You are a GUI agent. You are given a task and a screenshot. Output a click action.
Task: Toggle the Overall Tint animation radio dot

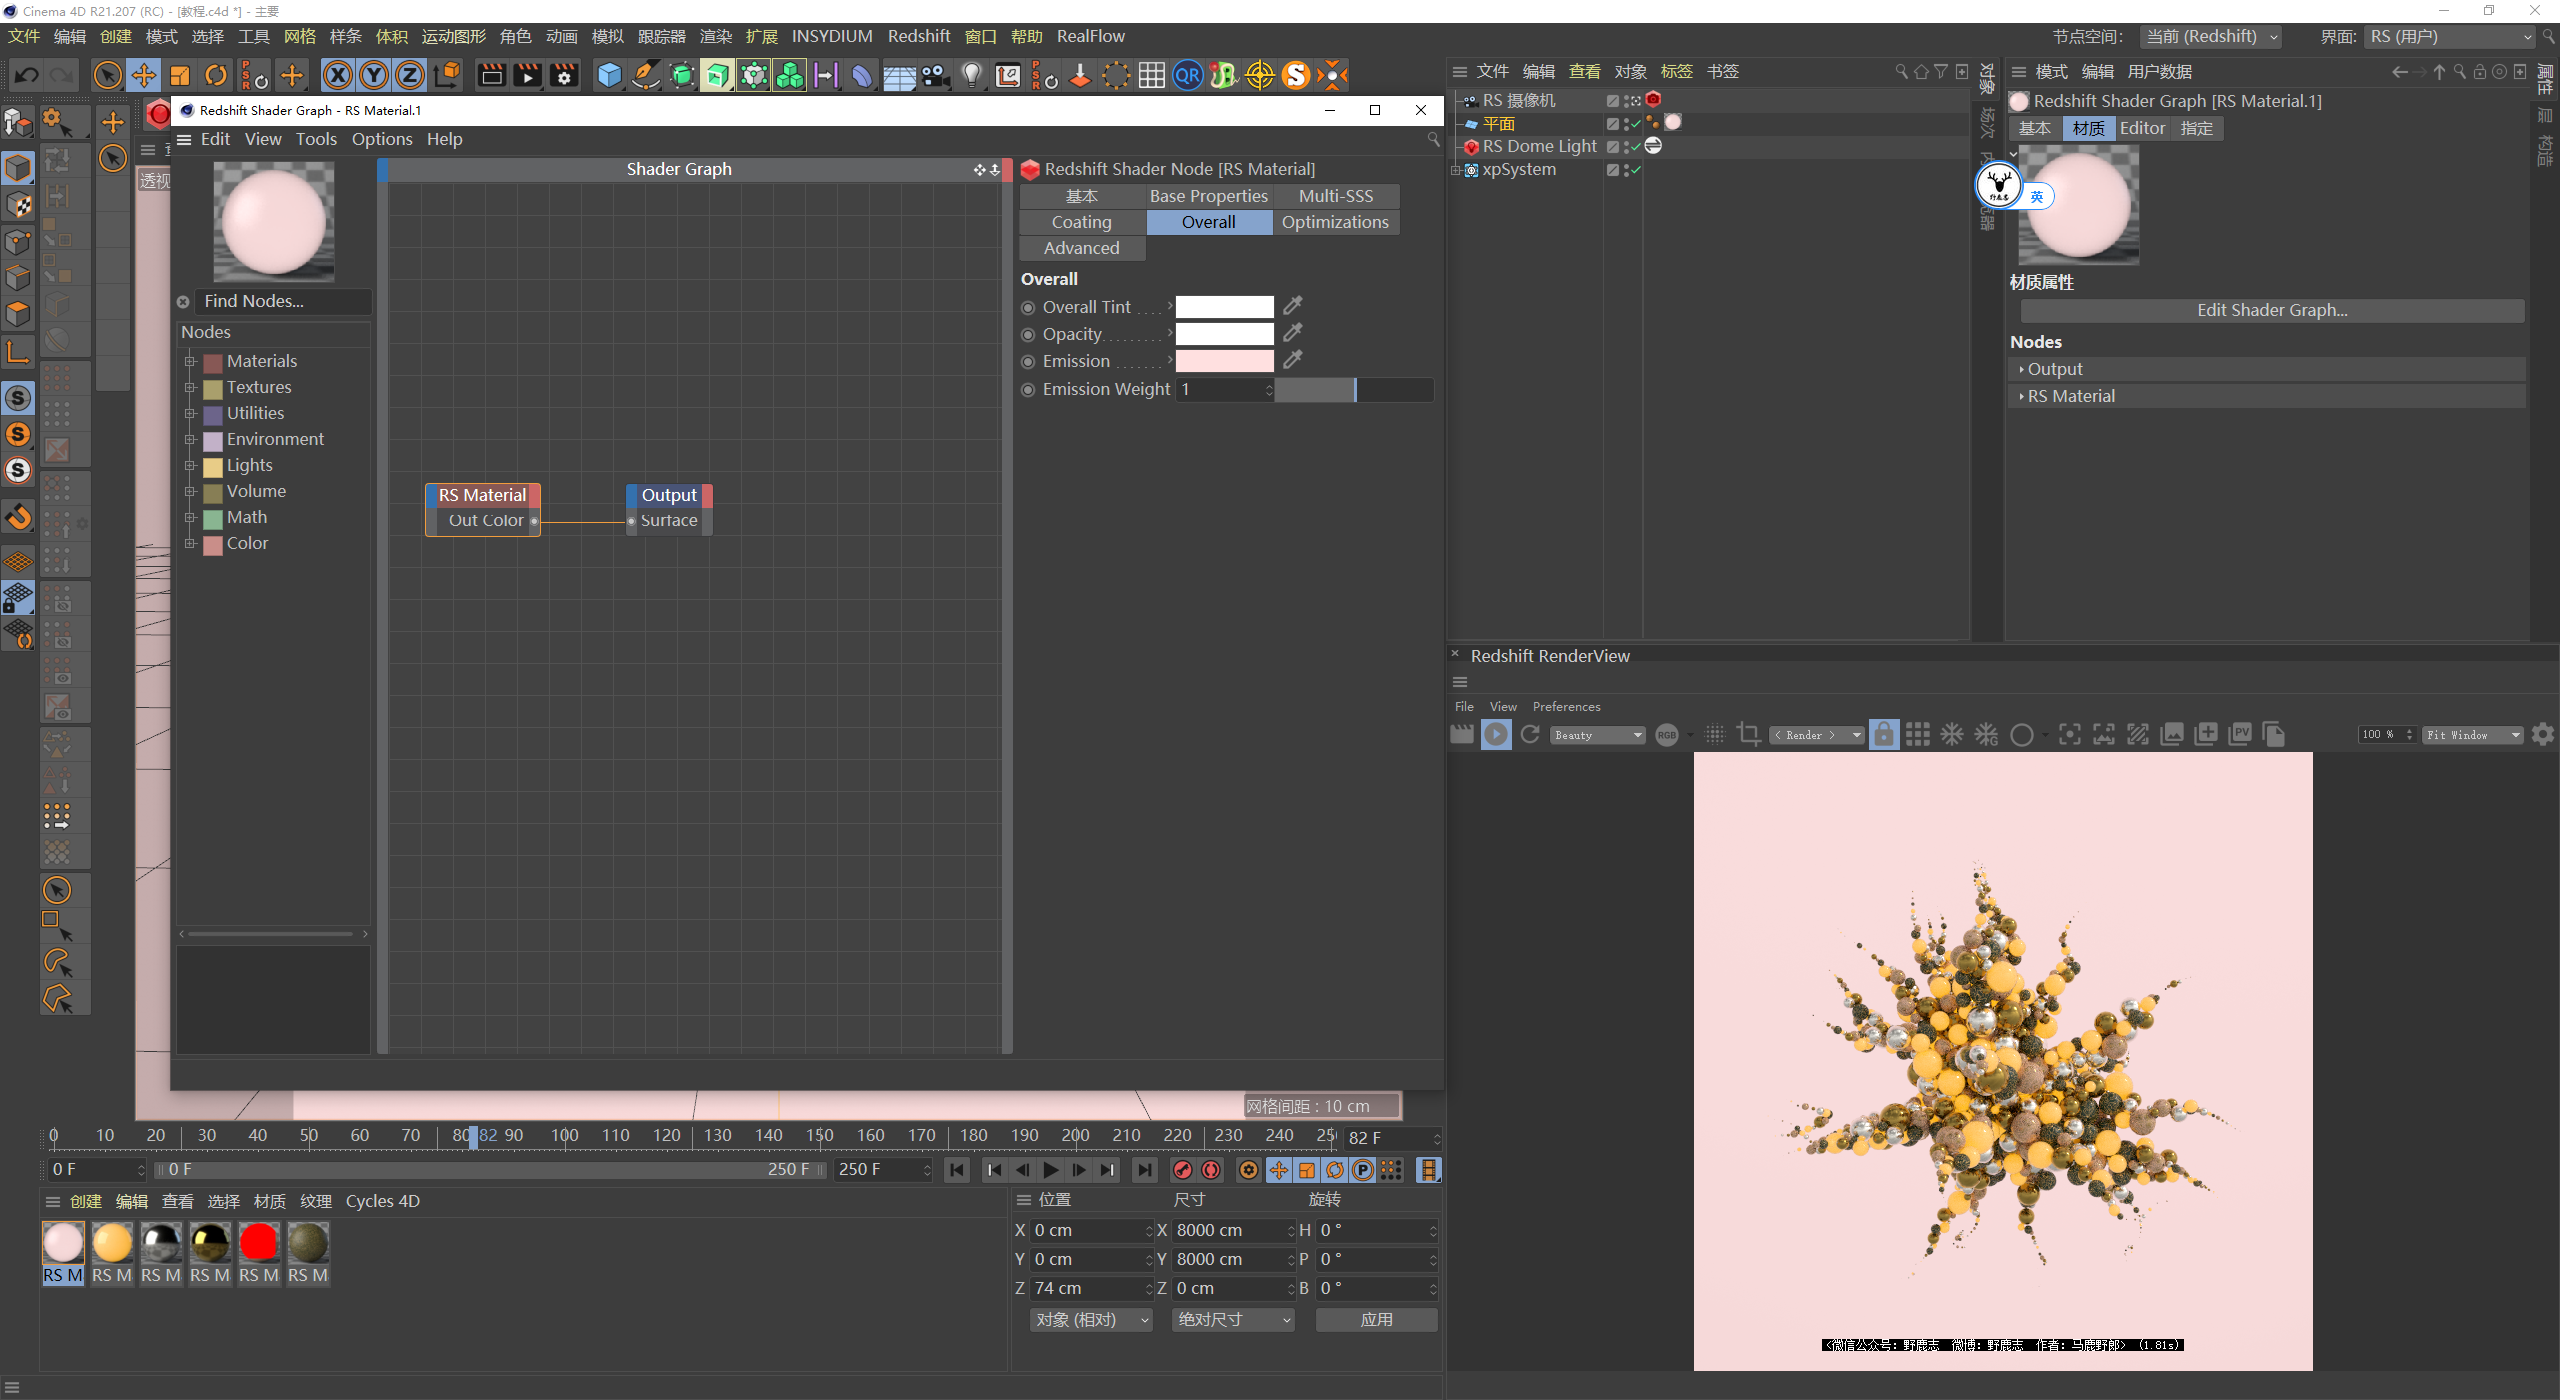pos(1028,308)
